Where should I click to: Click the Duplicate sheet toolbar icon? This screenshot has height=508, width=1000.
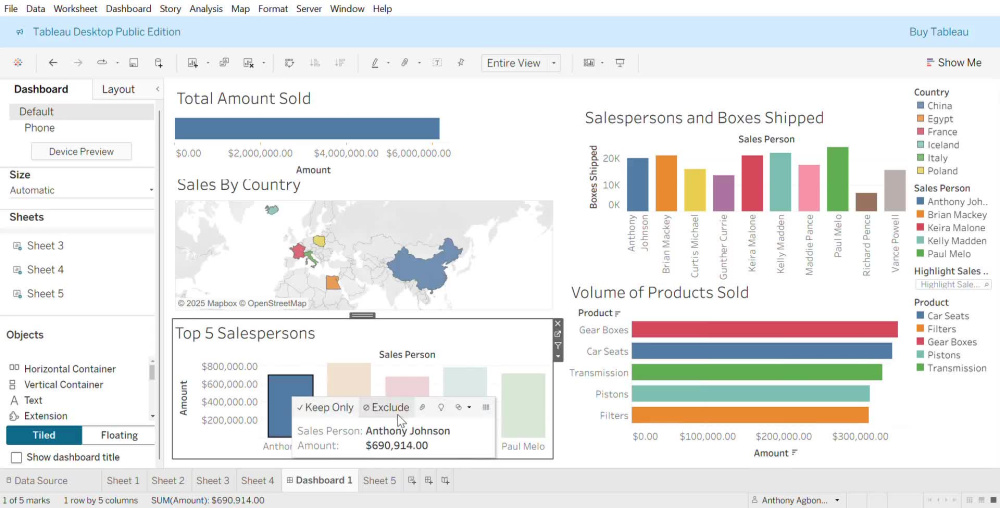pos(224,62)
